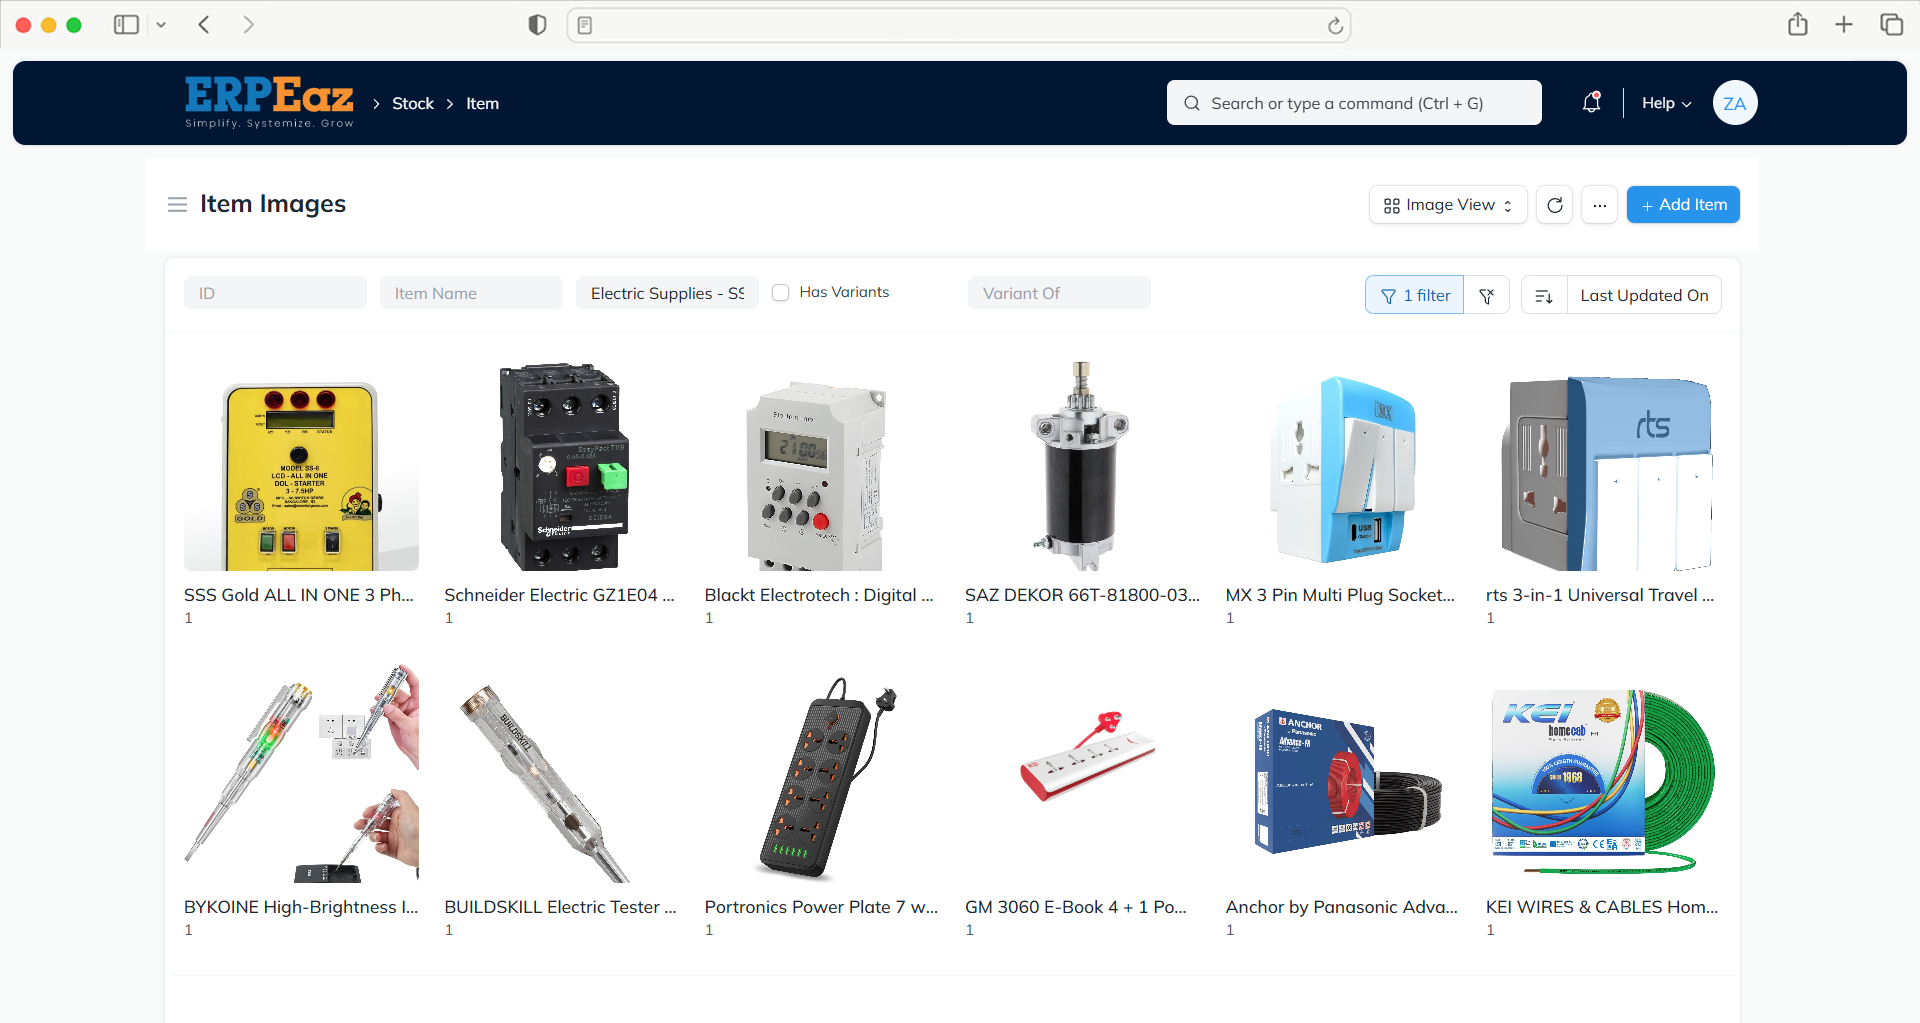The image size is (1920, 1023).
Task: Clear filters with the filter-remove icon
Action: 1487,296
